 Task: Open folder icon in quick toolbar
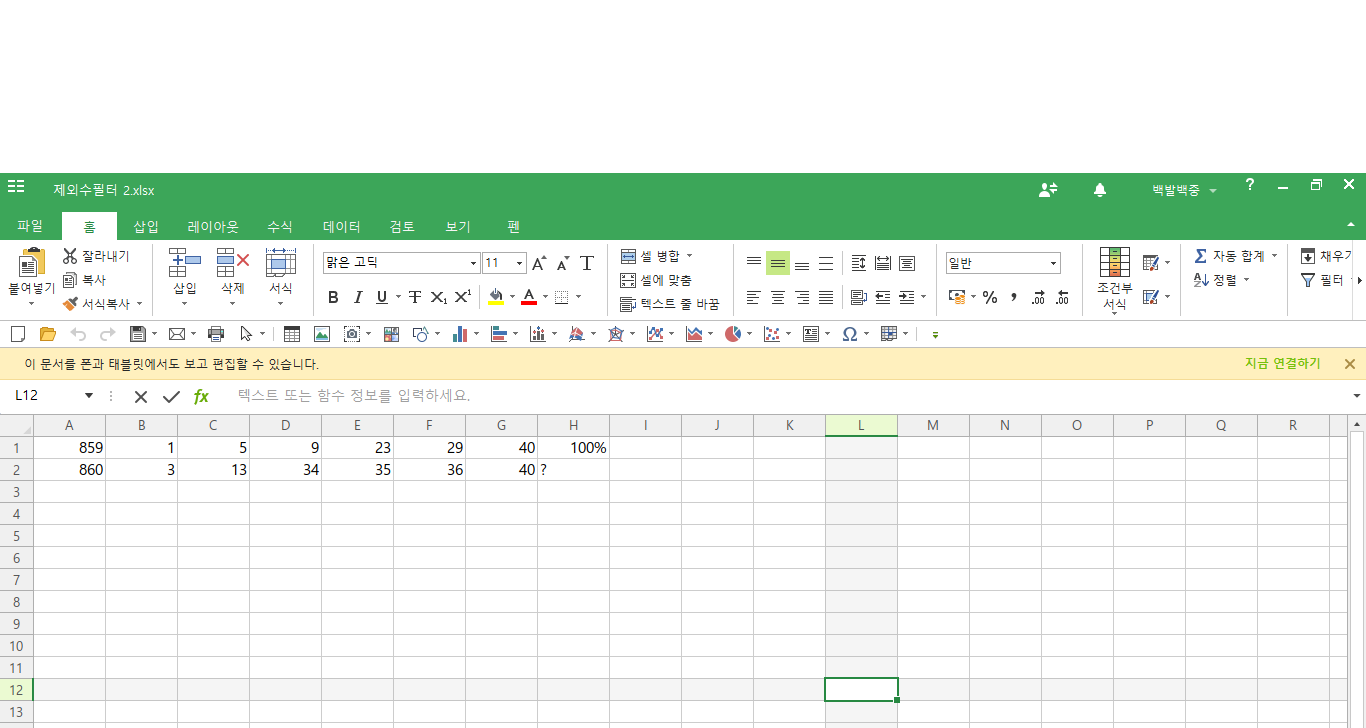click(47, 334)
